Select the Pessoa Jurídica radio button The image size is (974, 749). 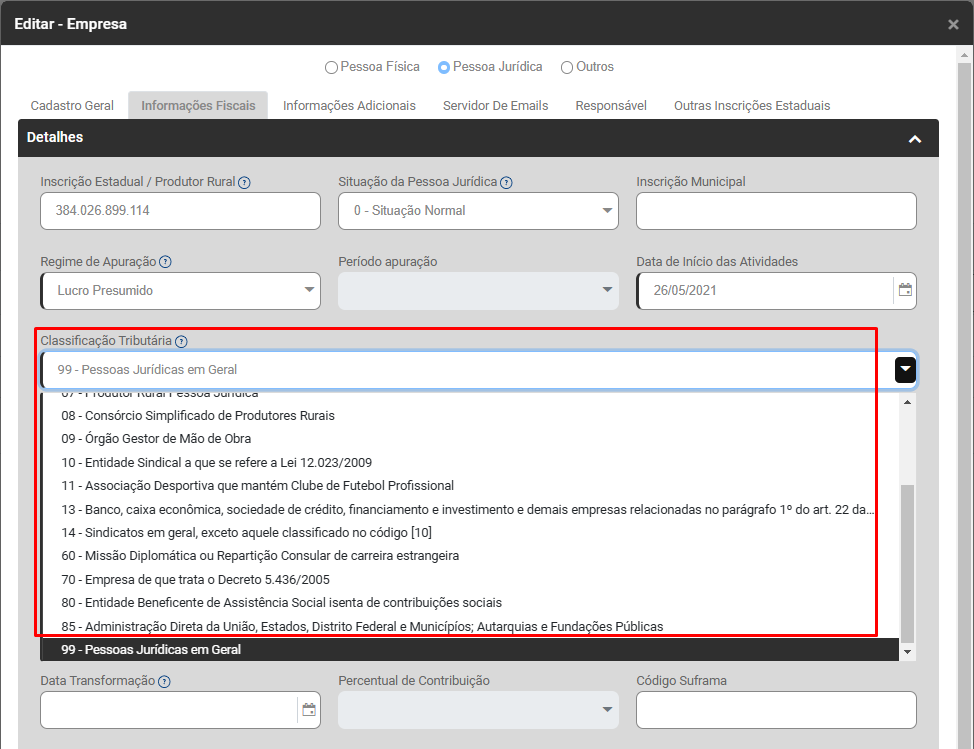click(x=444, y=68)
